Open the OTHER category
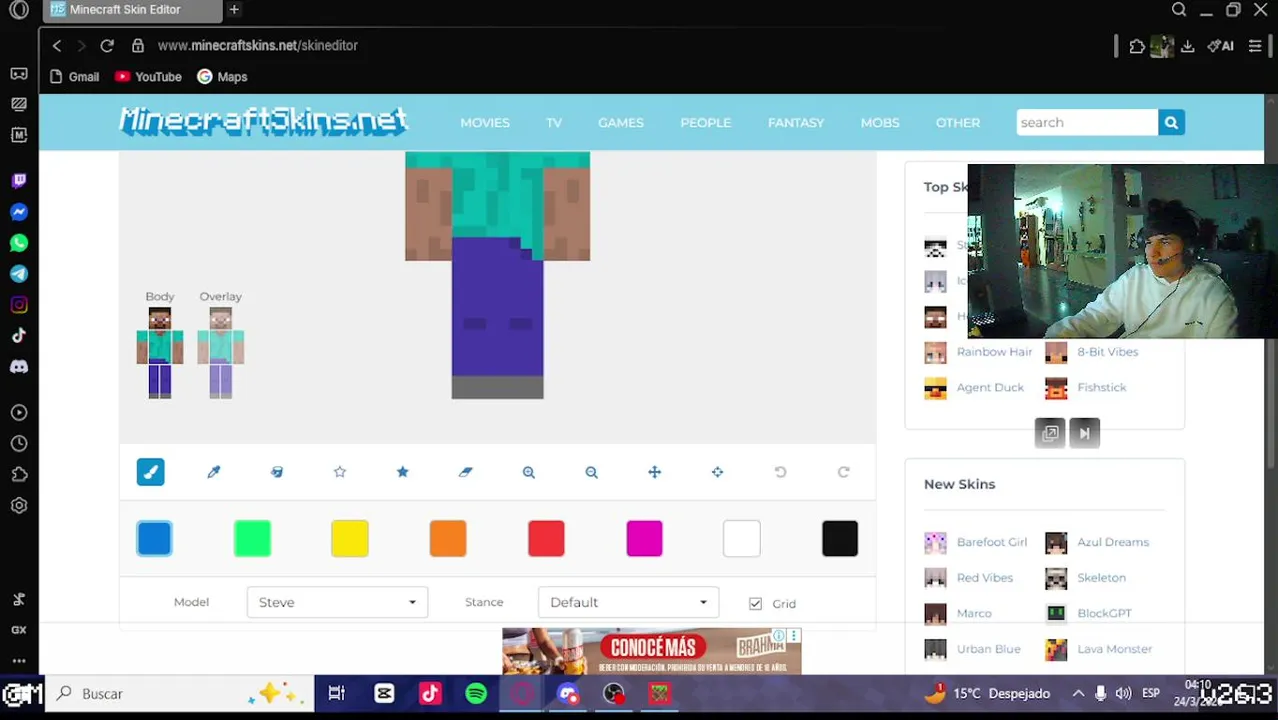 click(x=958, y=122)
